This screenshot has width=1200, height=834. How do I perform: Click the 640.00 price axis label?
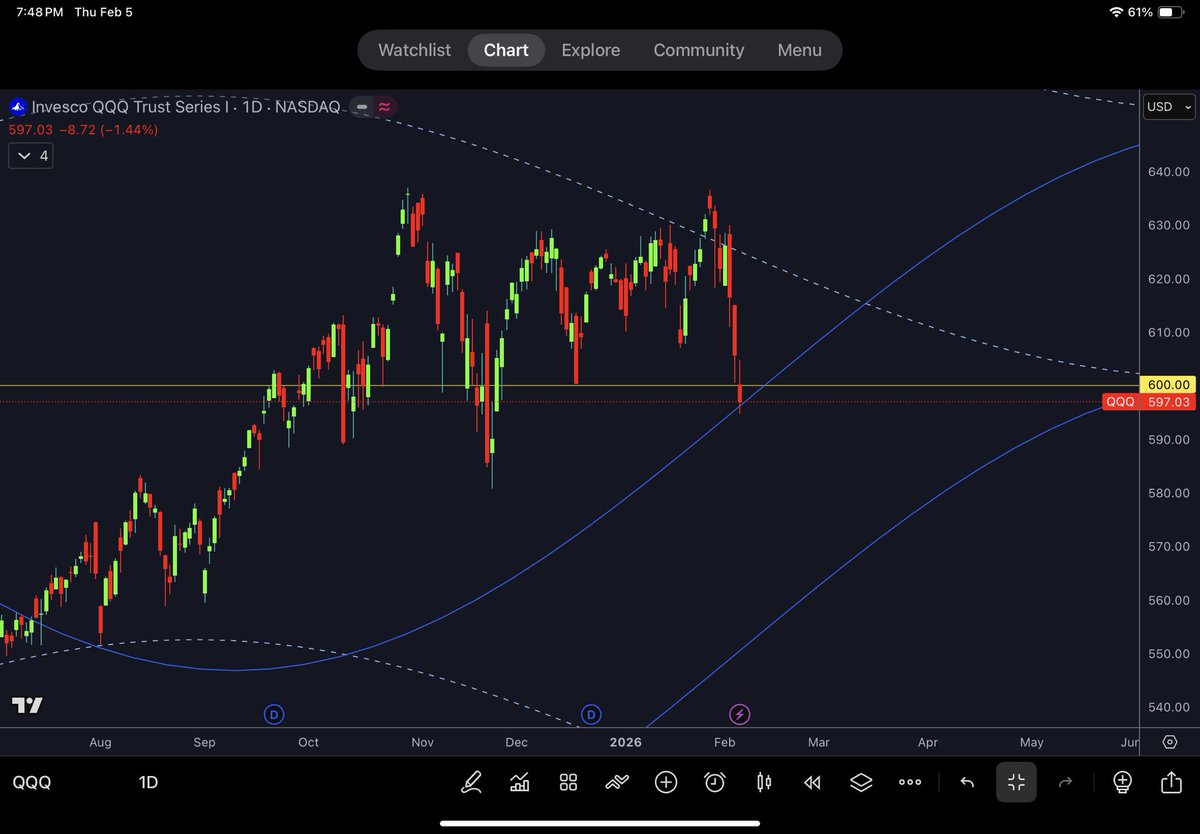pyautogui.click(x=1168, y=172)
